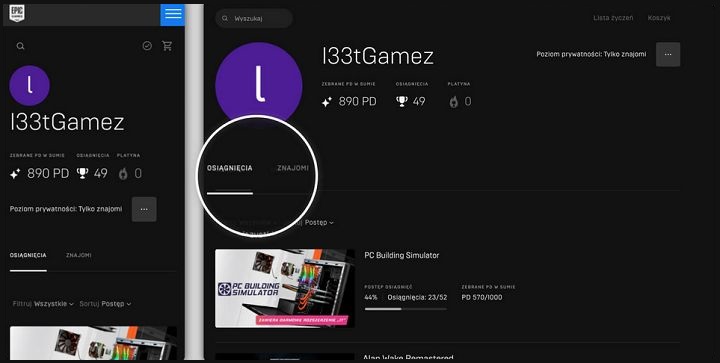Open the blue hamburger menu
The width and height of the screenshot is (720, 363).
(x=173, y=15)
